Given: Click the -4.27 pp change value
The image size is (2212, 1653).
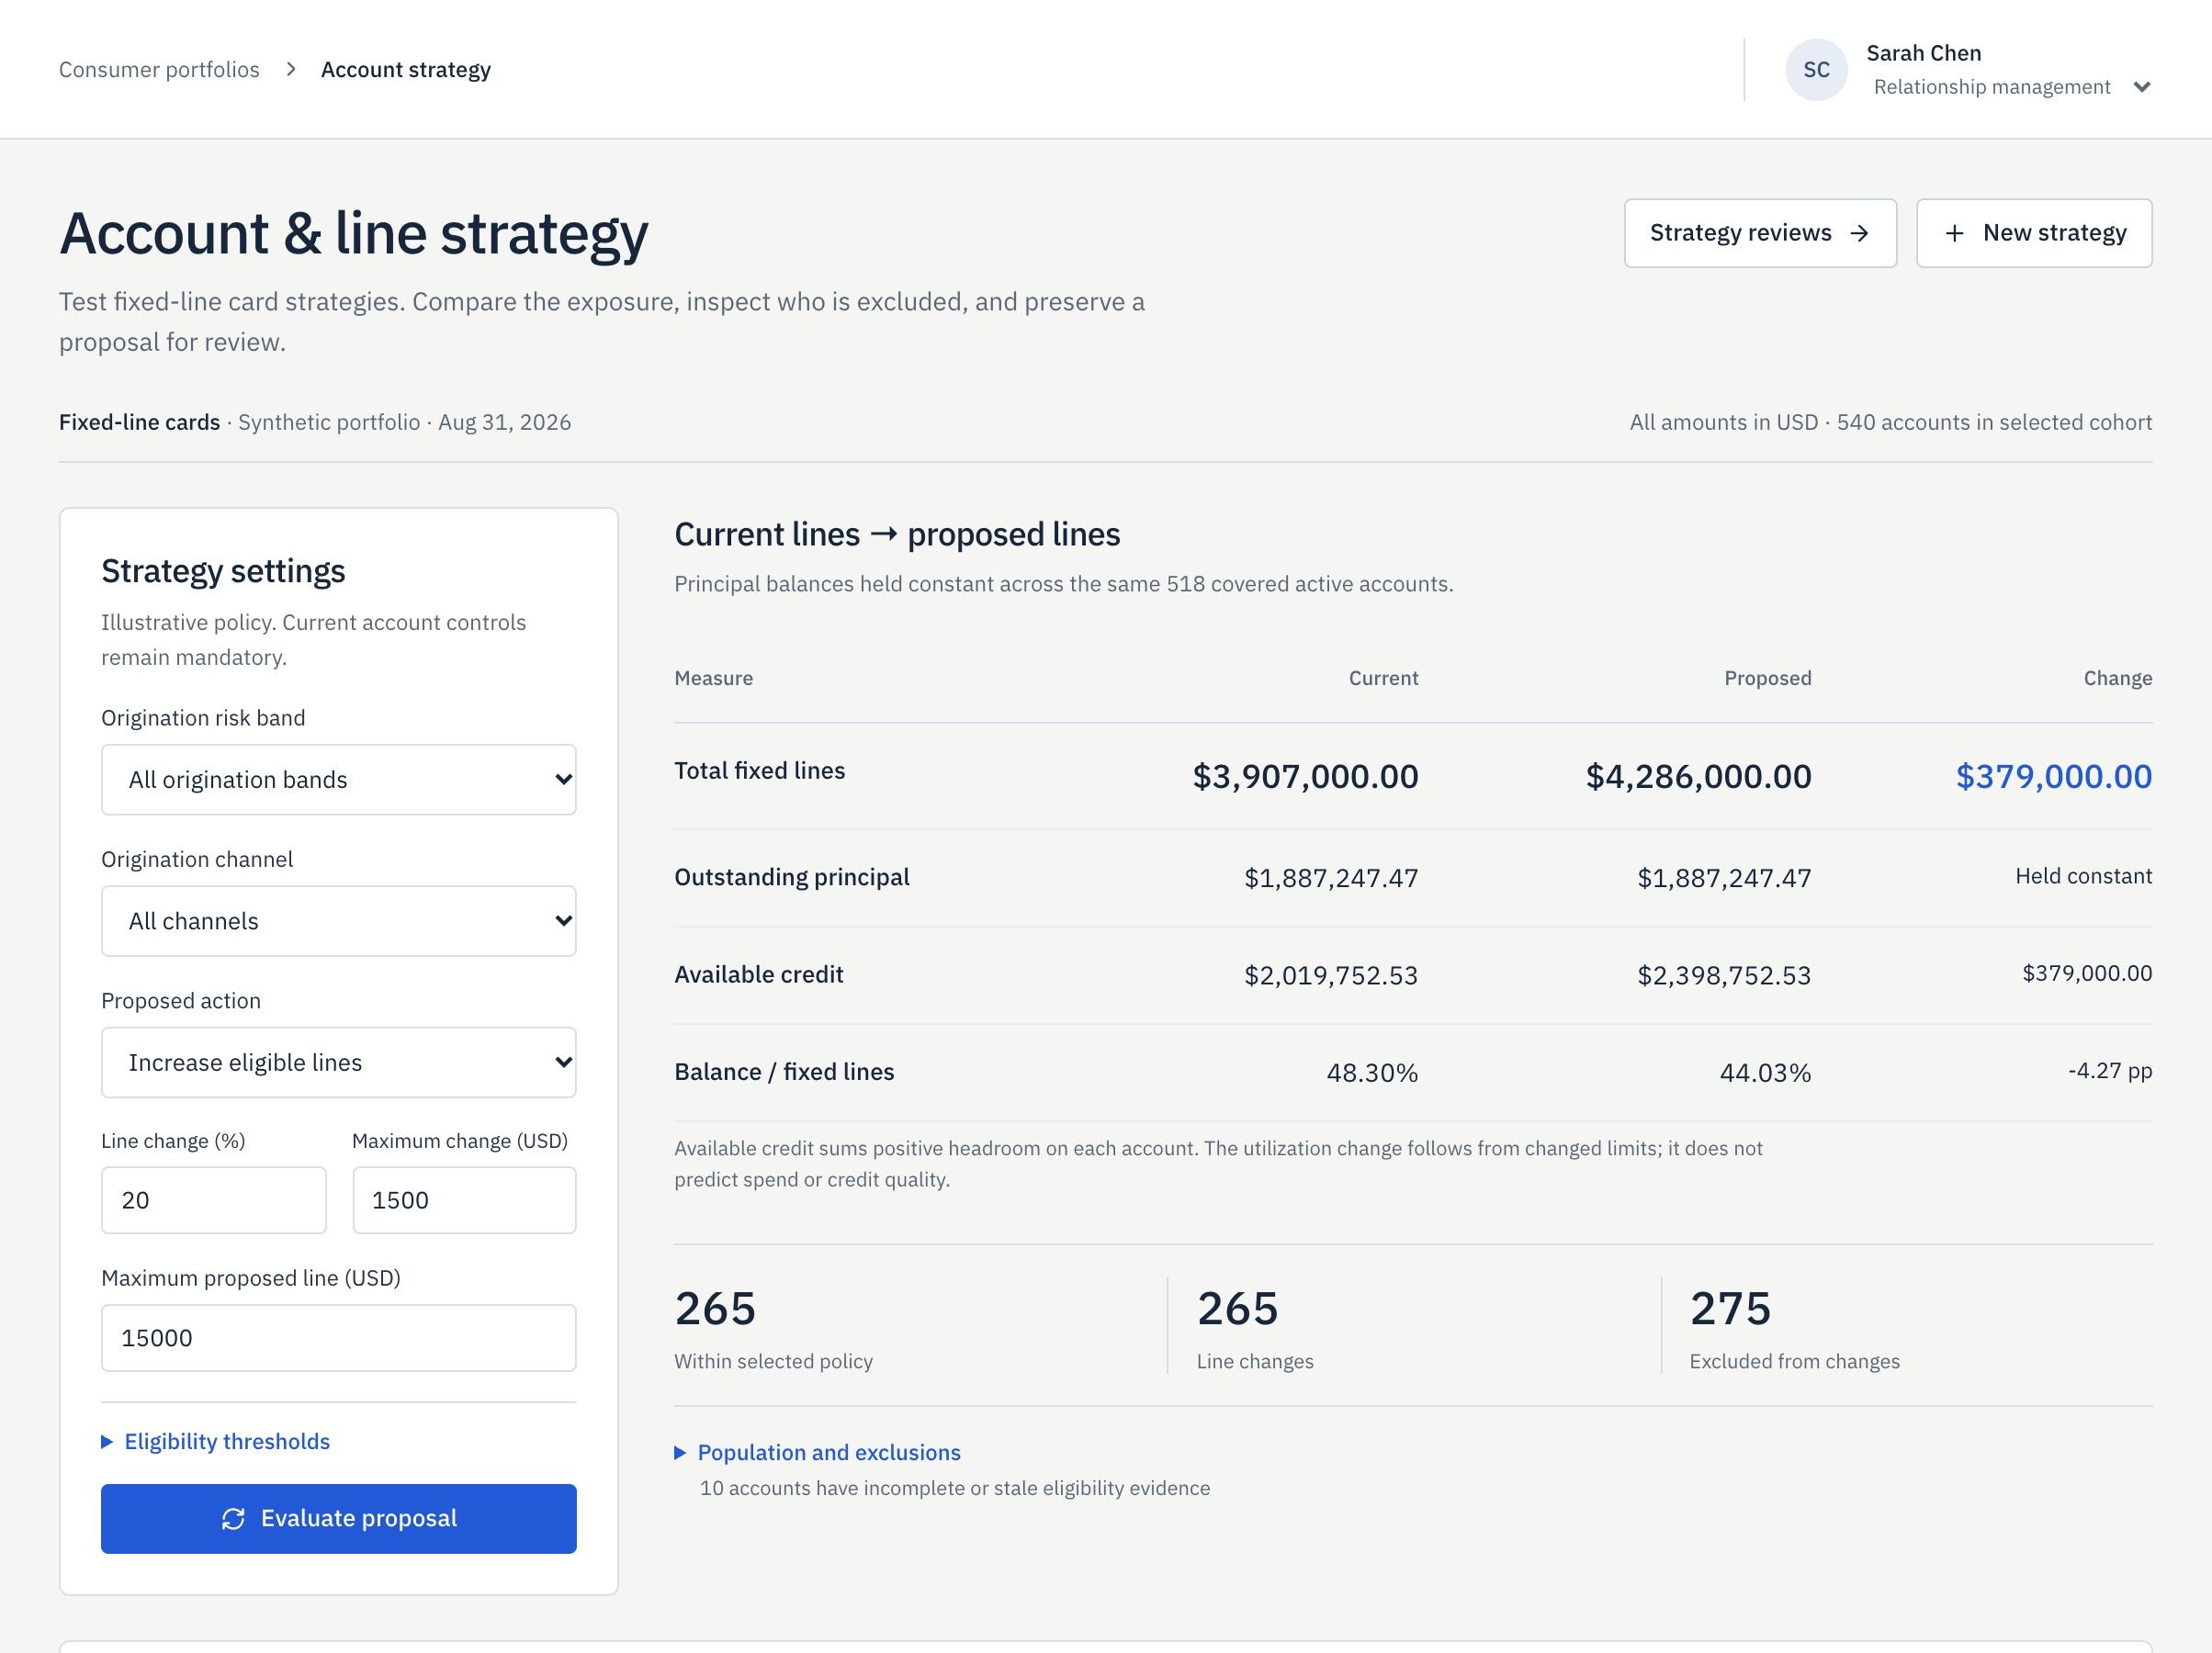Looking at the screenshot, I should point(2110,1071).
